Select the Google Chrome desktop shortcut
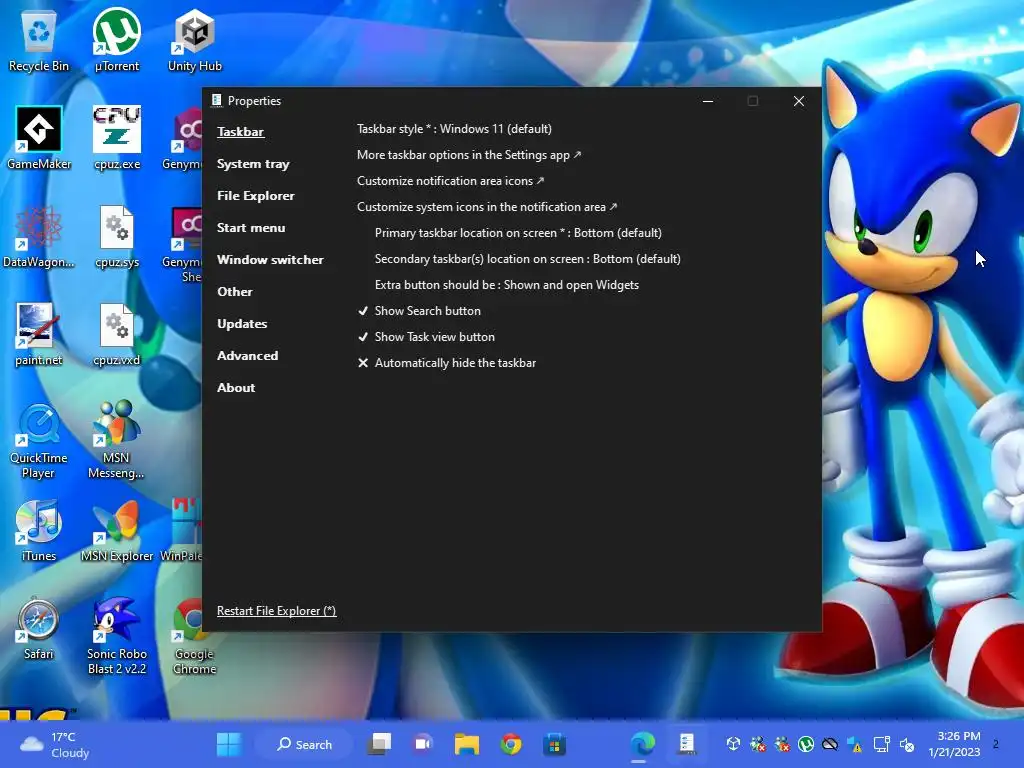This screenshot has height=768, width=1024. click(194, 637)
